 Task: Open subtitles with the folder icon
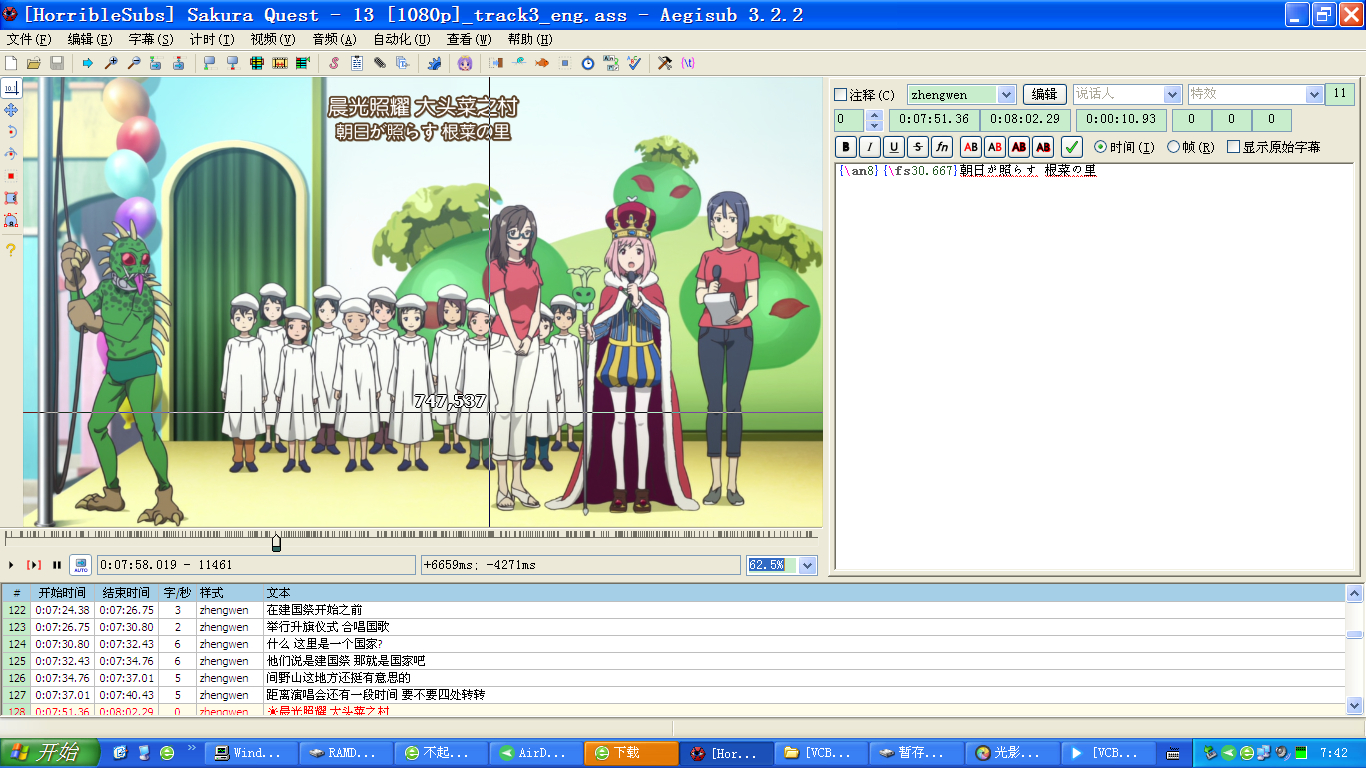pyautogui.click(x=34, y=63)
